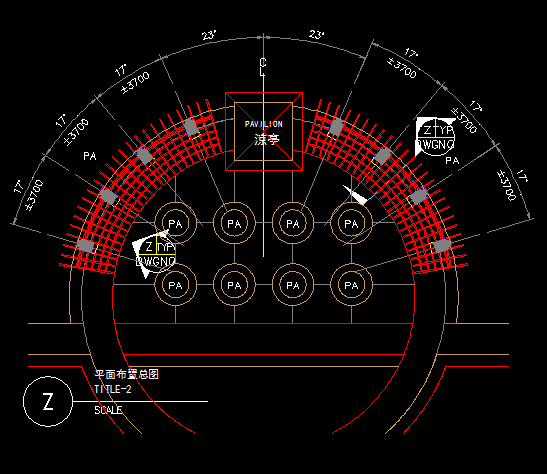547x474 pixels.
Task: Select the ±3700 dimension nearest right 23° label
Action: [x=402, y=68]
